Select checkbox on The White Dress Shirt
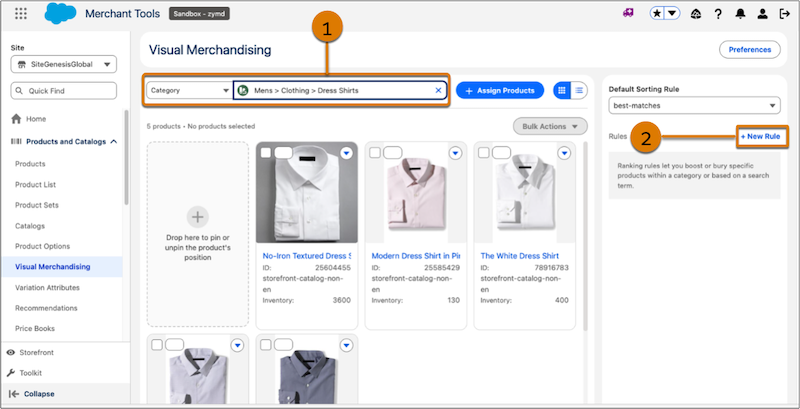The width and height of the screenshot is (800, 409). (484, 152)
